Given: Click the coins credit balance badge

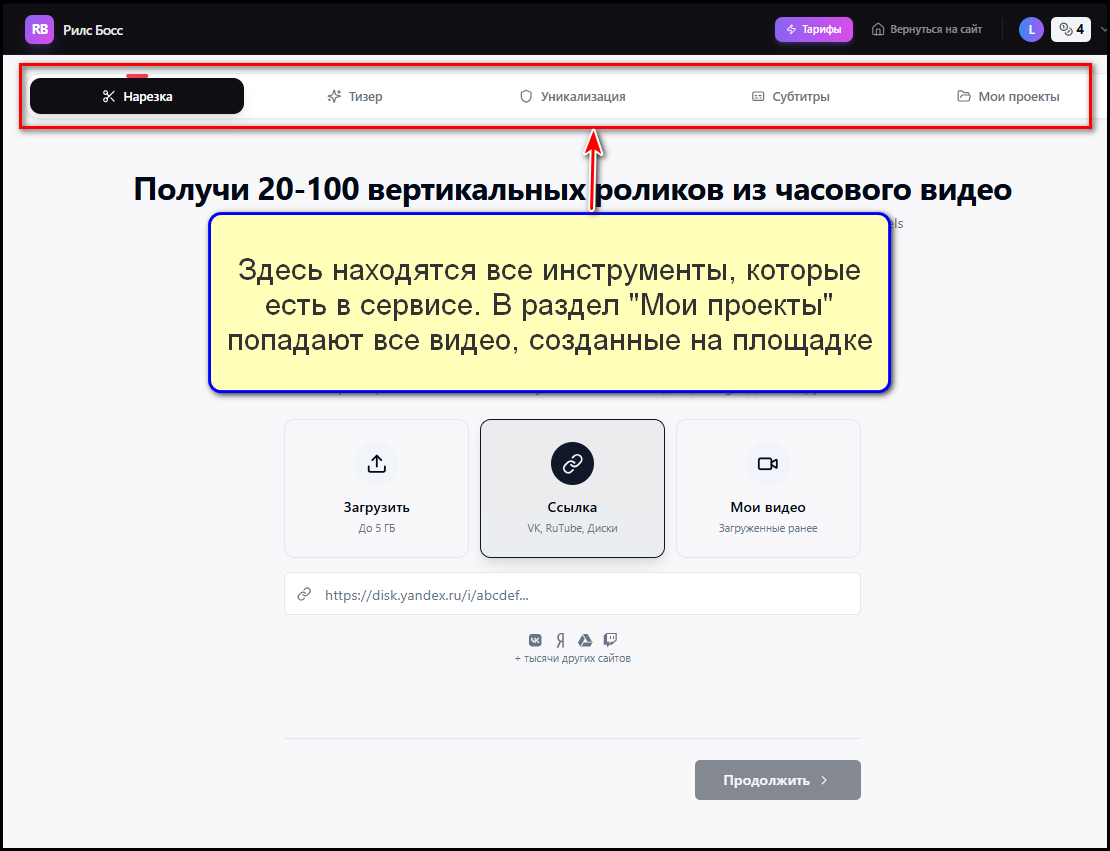Looking at the screenshot, I should coord(1071,30).
